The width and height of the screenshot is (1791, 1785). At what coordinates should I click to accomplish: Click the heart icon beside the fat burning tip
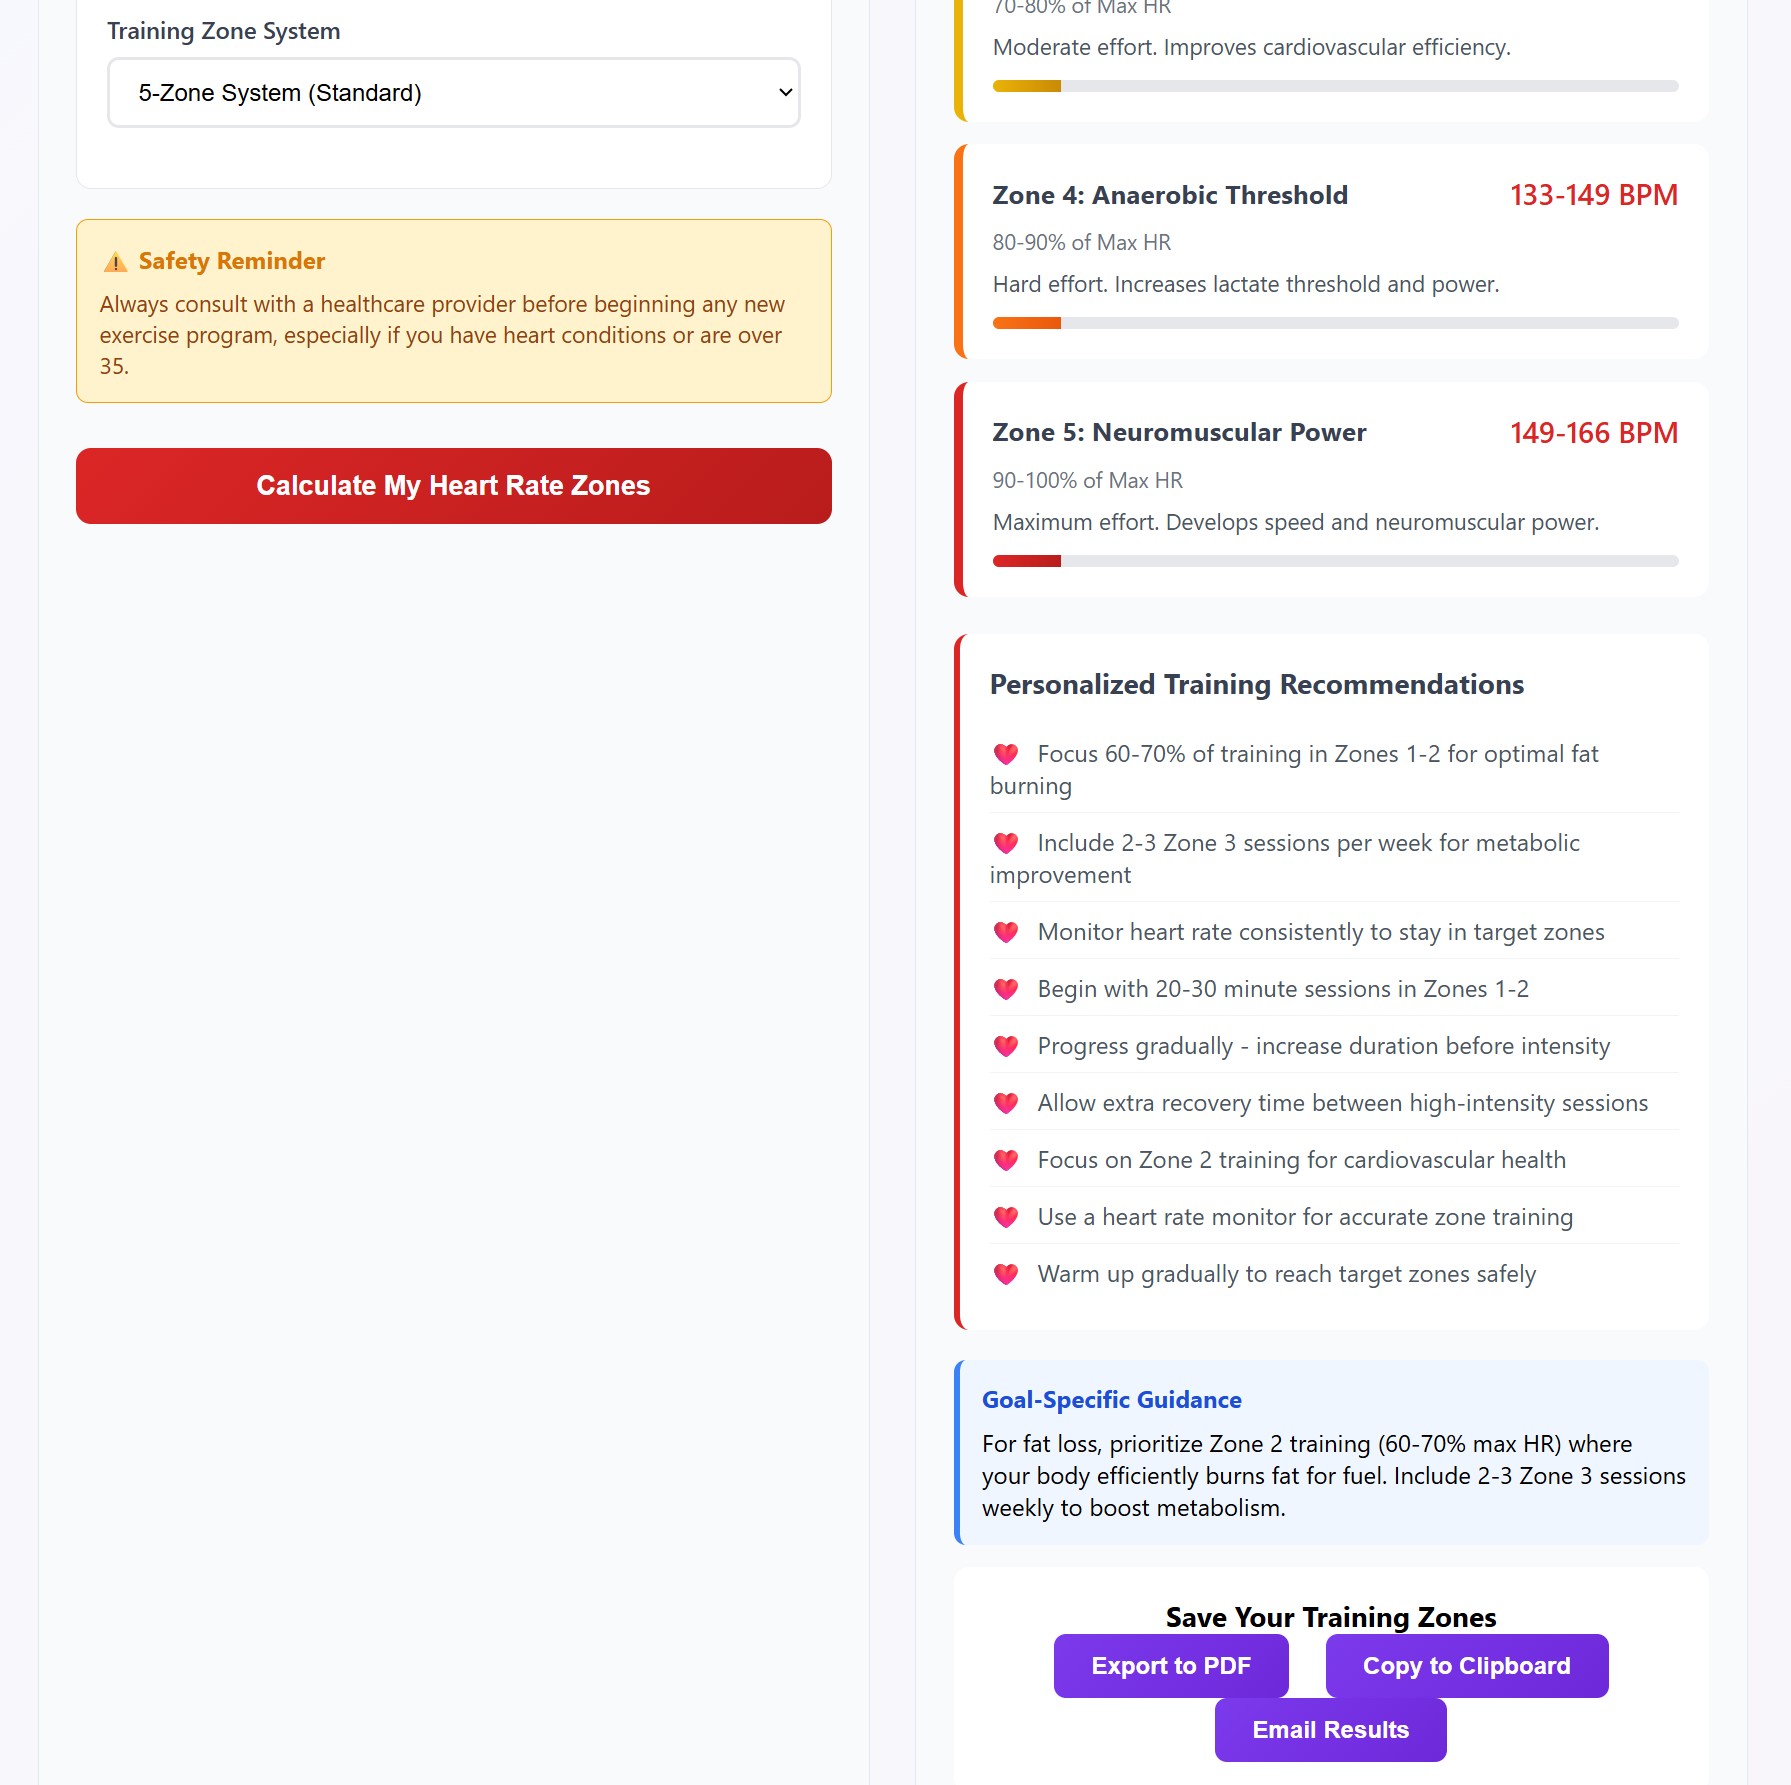pyautogui.click(x=1006, y=753)
